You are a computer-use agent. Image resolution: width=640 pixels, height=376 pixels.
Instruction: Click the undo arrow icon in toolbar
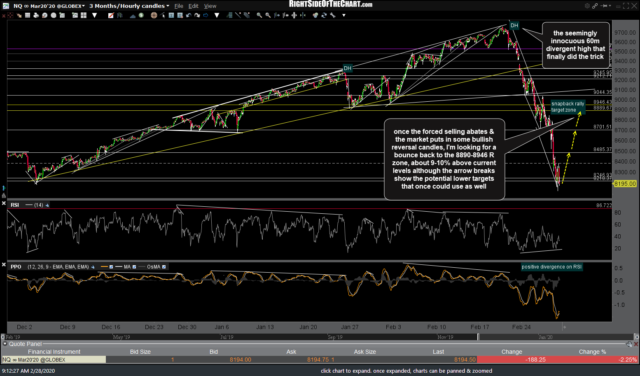(x=189, y=15)
